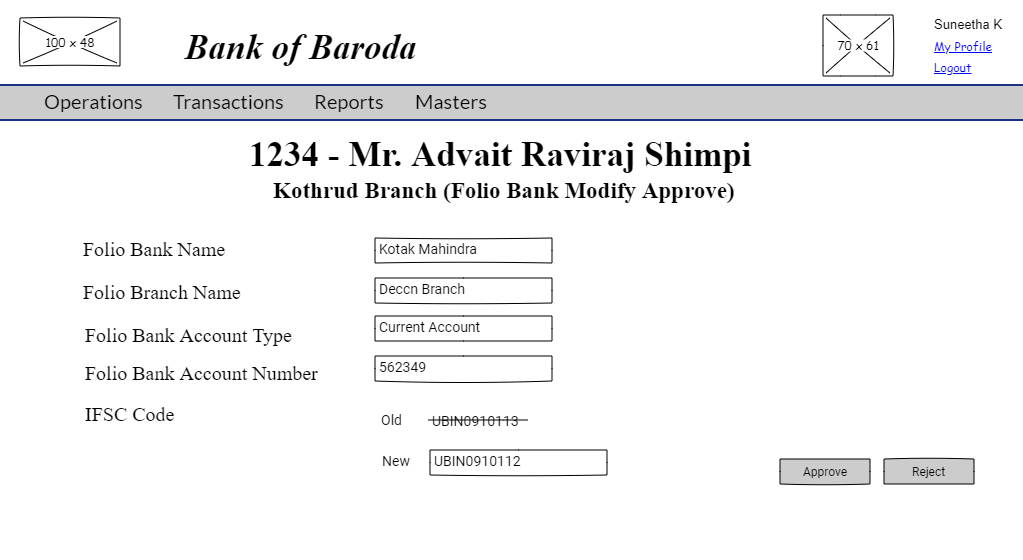
Task: Select the Deccn Branch field
Action: click(x=463, y=290)
